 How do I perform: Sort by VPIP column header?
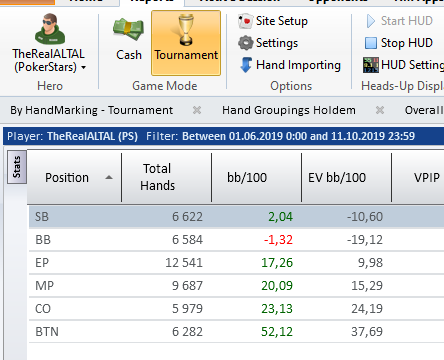pos(418,177)
